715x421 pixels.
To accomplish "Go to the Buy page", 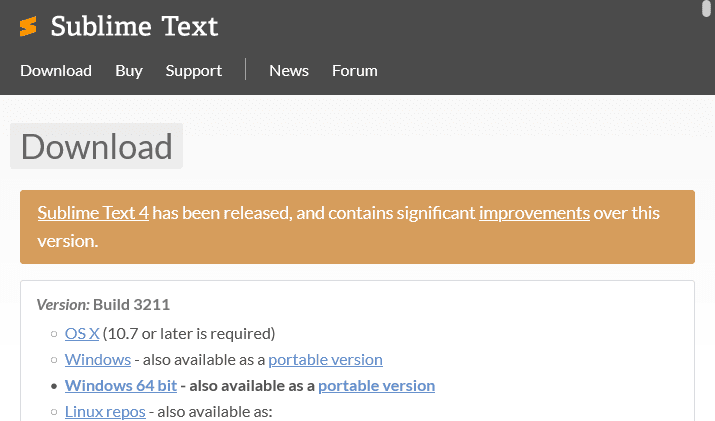I will pyautogui.click(x=129, y=70).
